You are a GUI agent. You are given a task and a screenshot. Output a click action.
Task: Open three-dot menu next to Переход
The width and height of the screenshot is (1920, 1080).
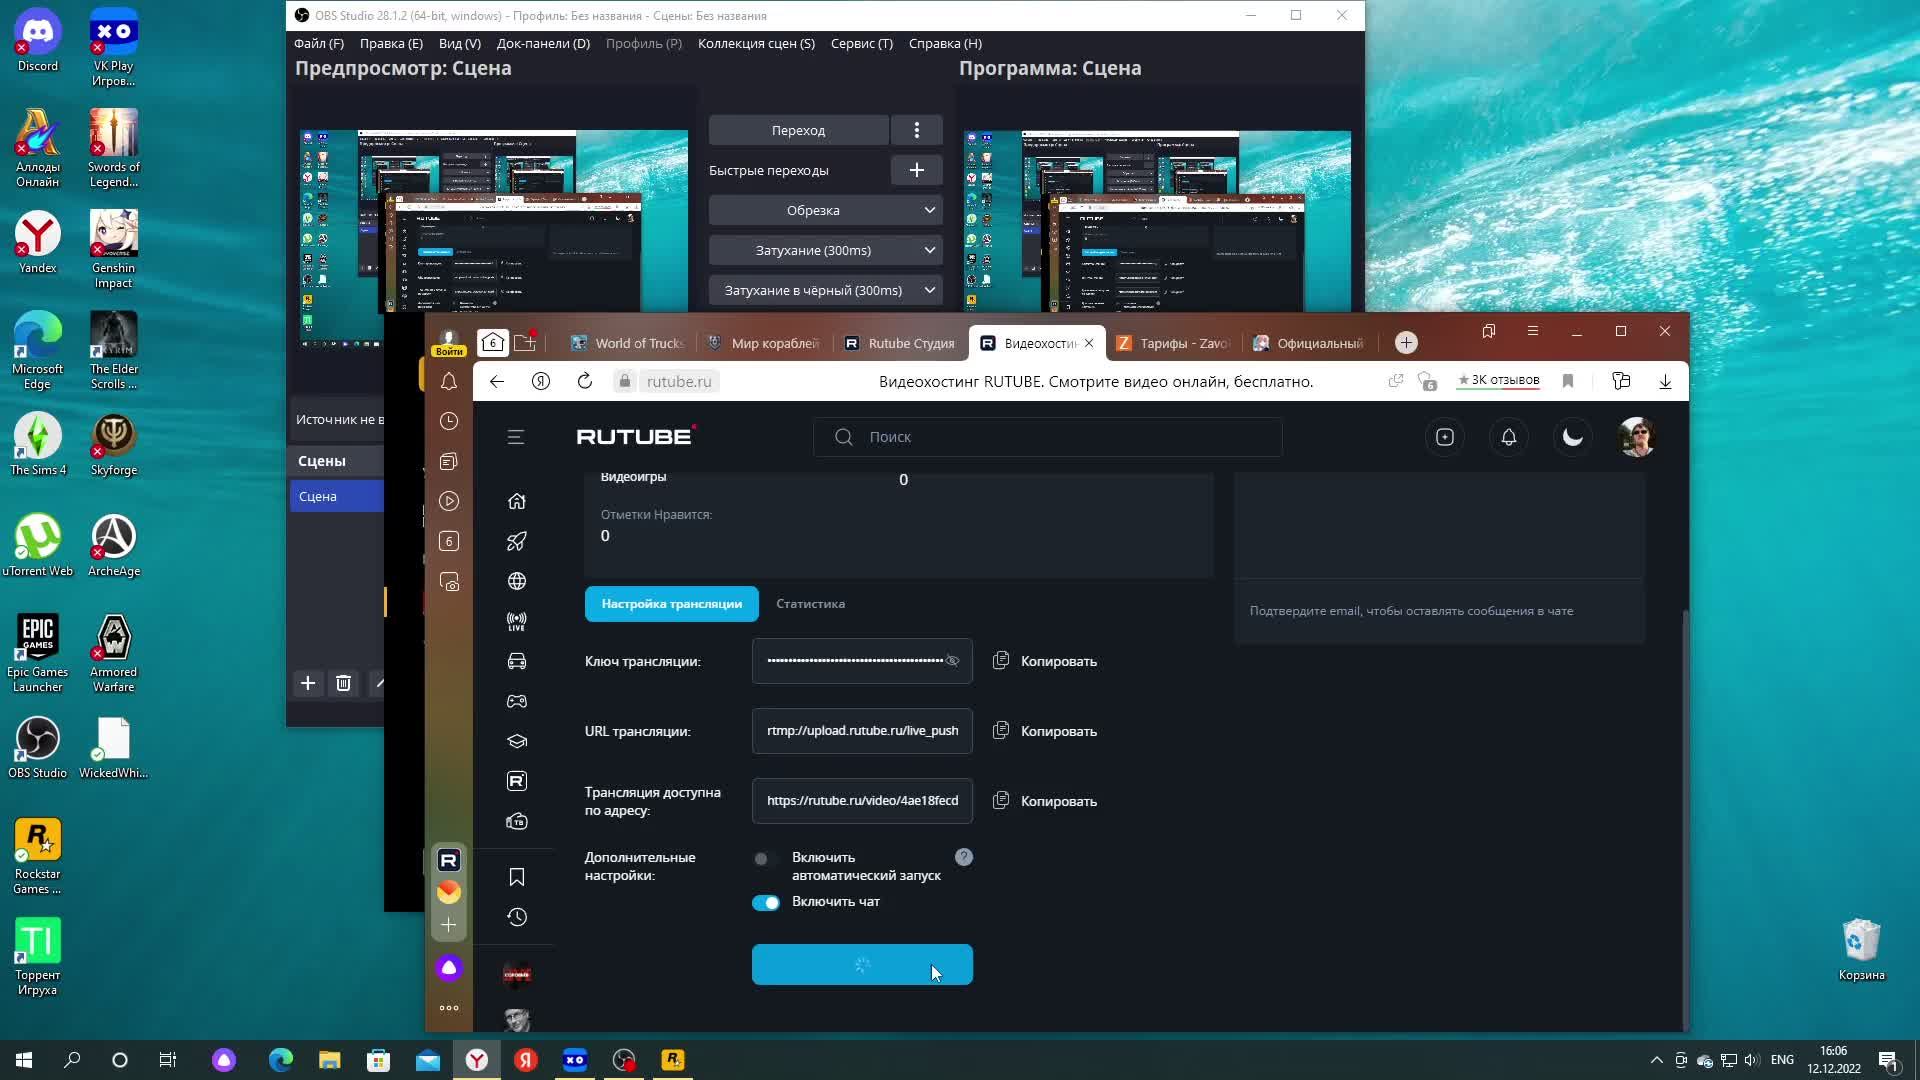pos(916,130)
